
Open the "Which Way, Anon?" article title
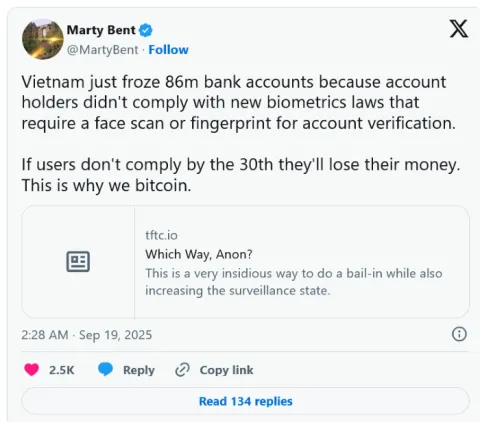pos(199,254)
